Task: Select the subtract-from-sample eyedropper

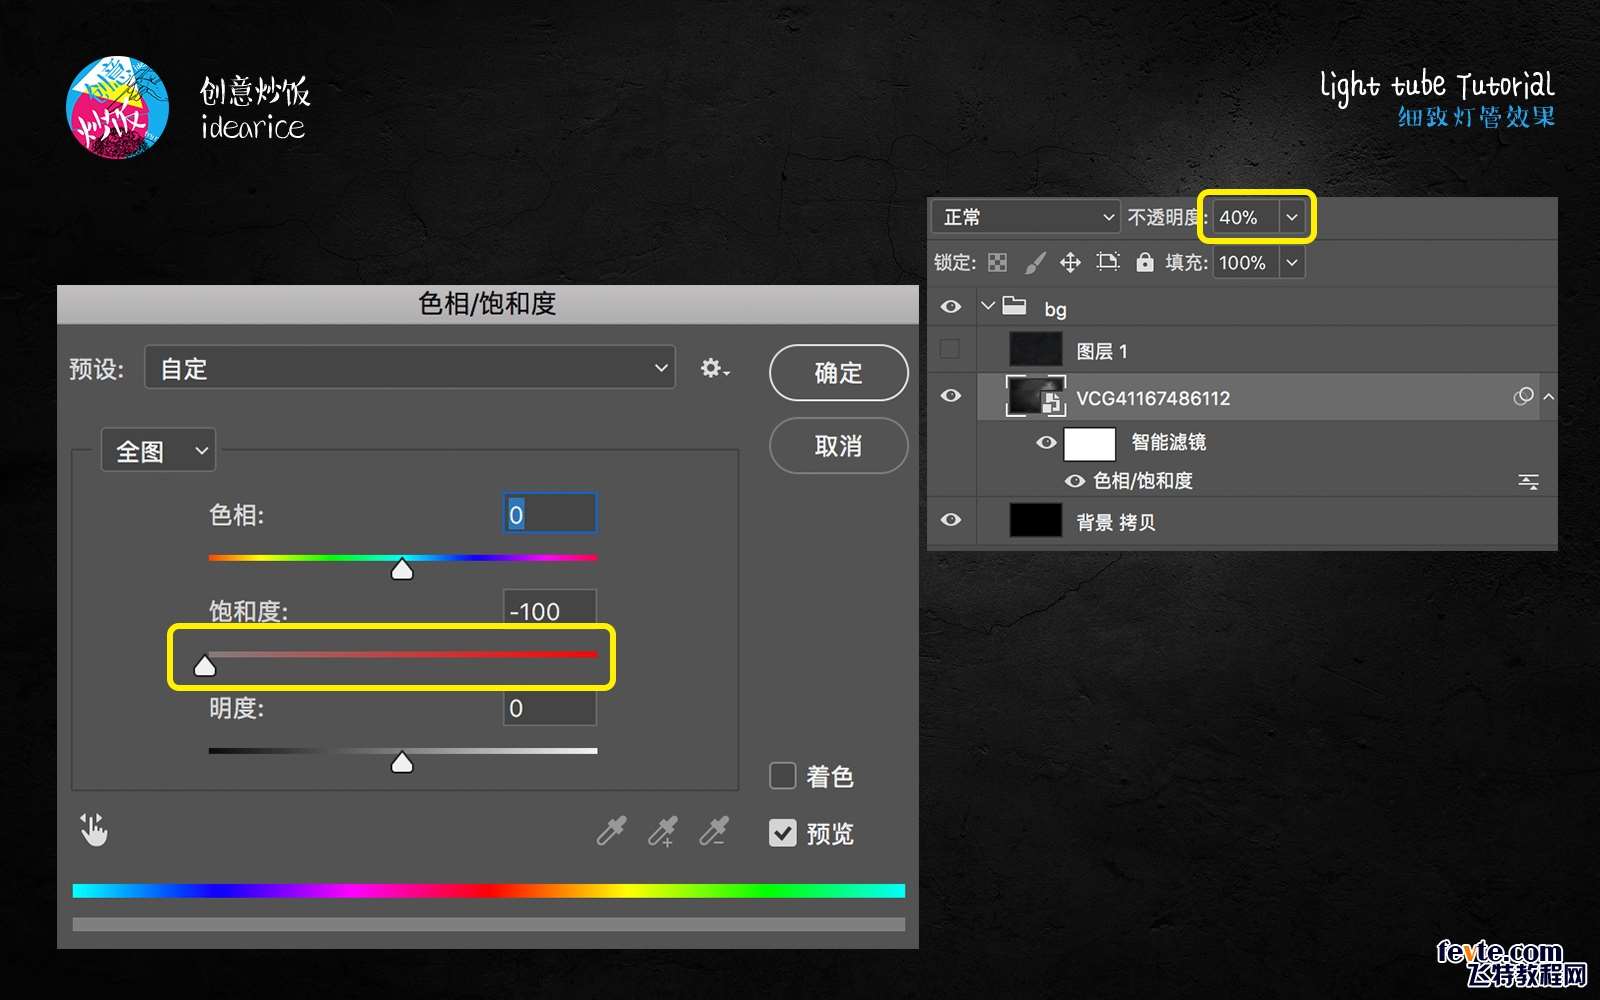Action: [713, 831]
